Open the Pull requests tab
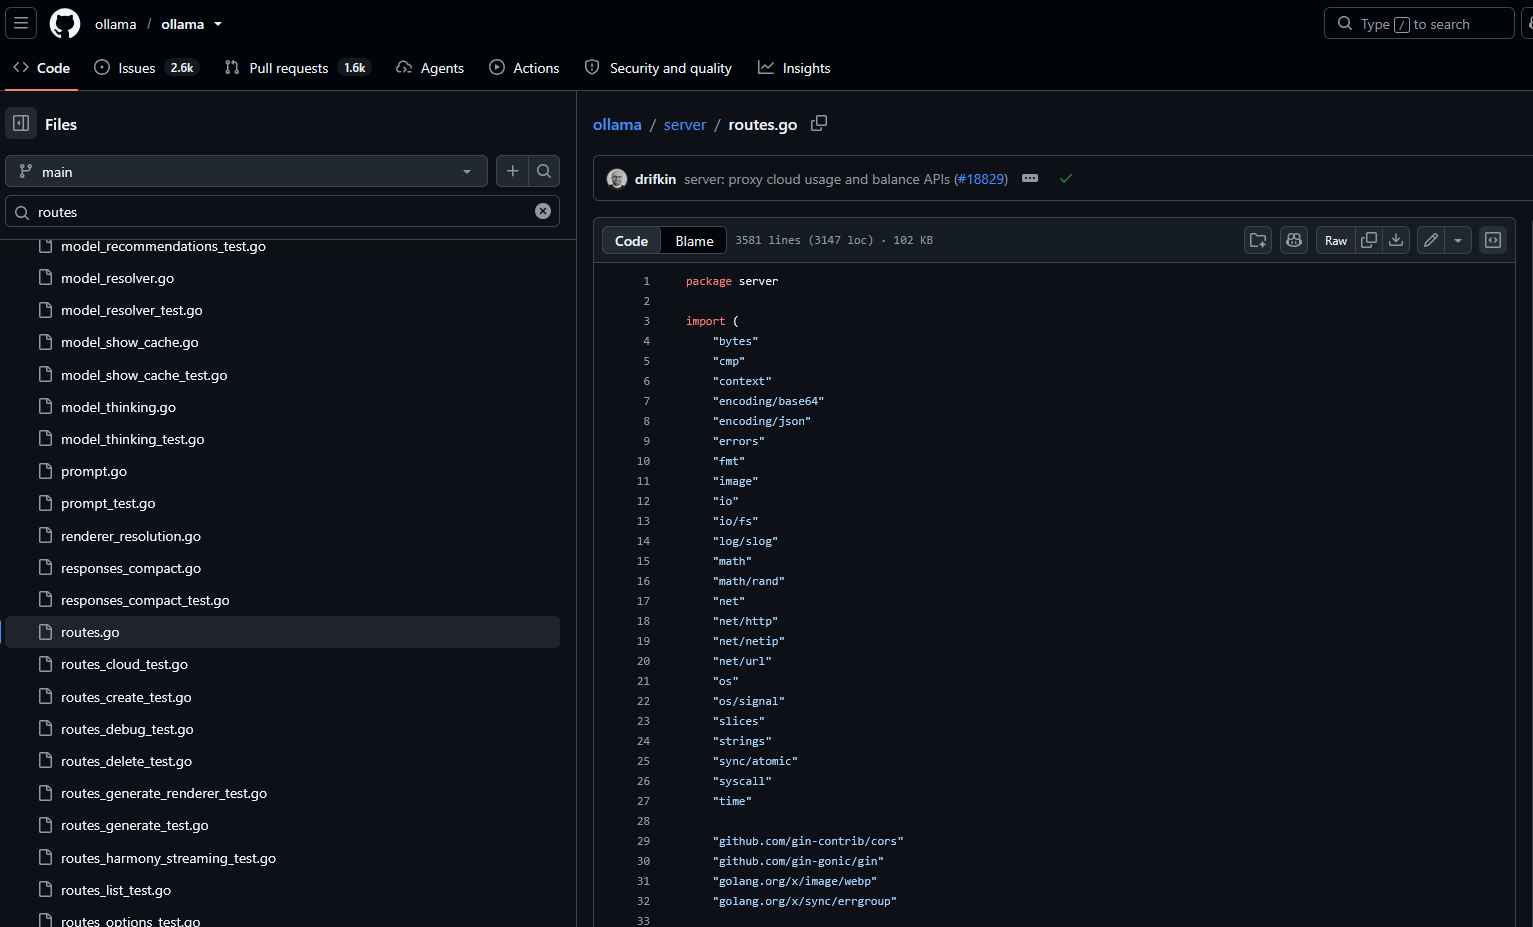 [298, 67]
